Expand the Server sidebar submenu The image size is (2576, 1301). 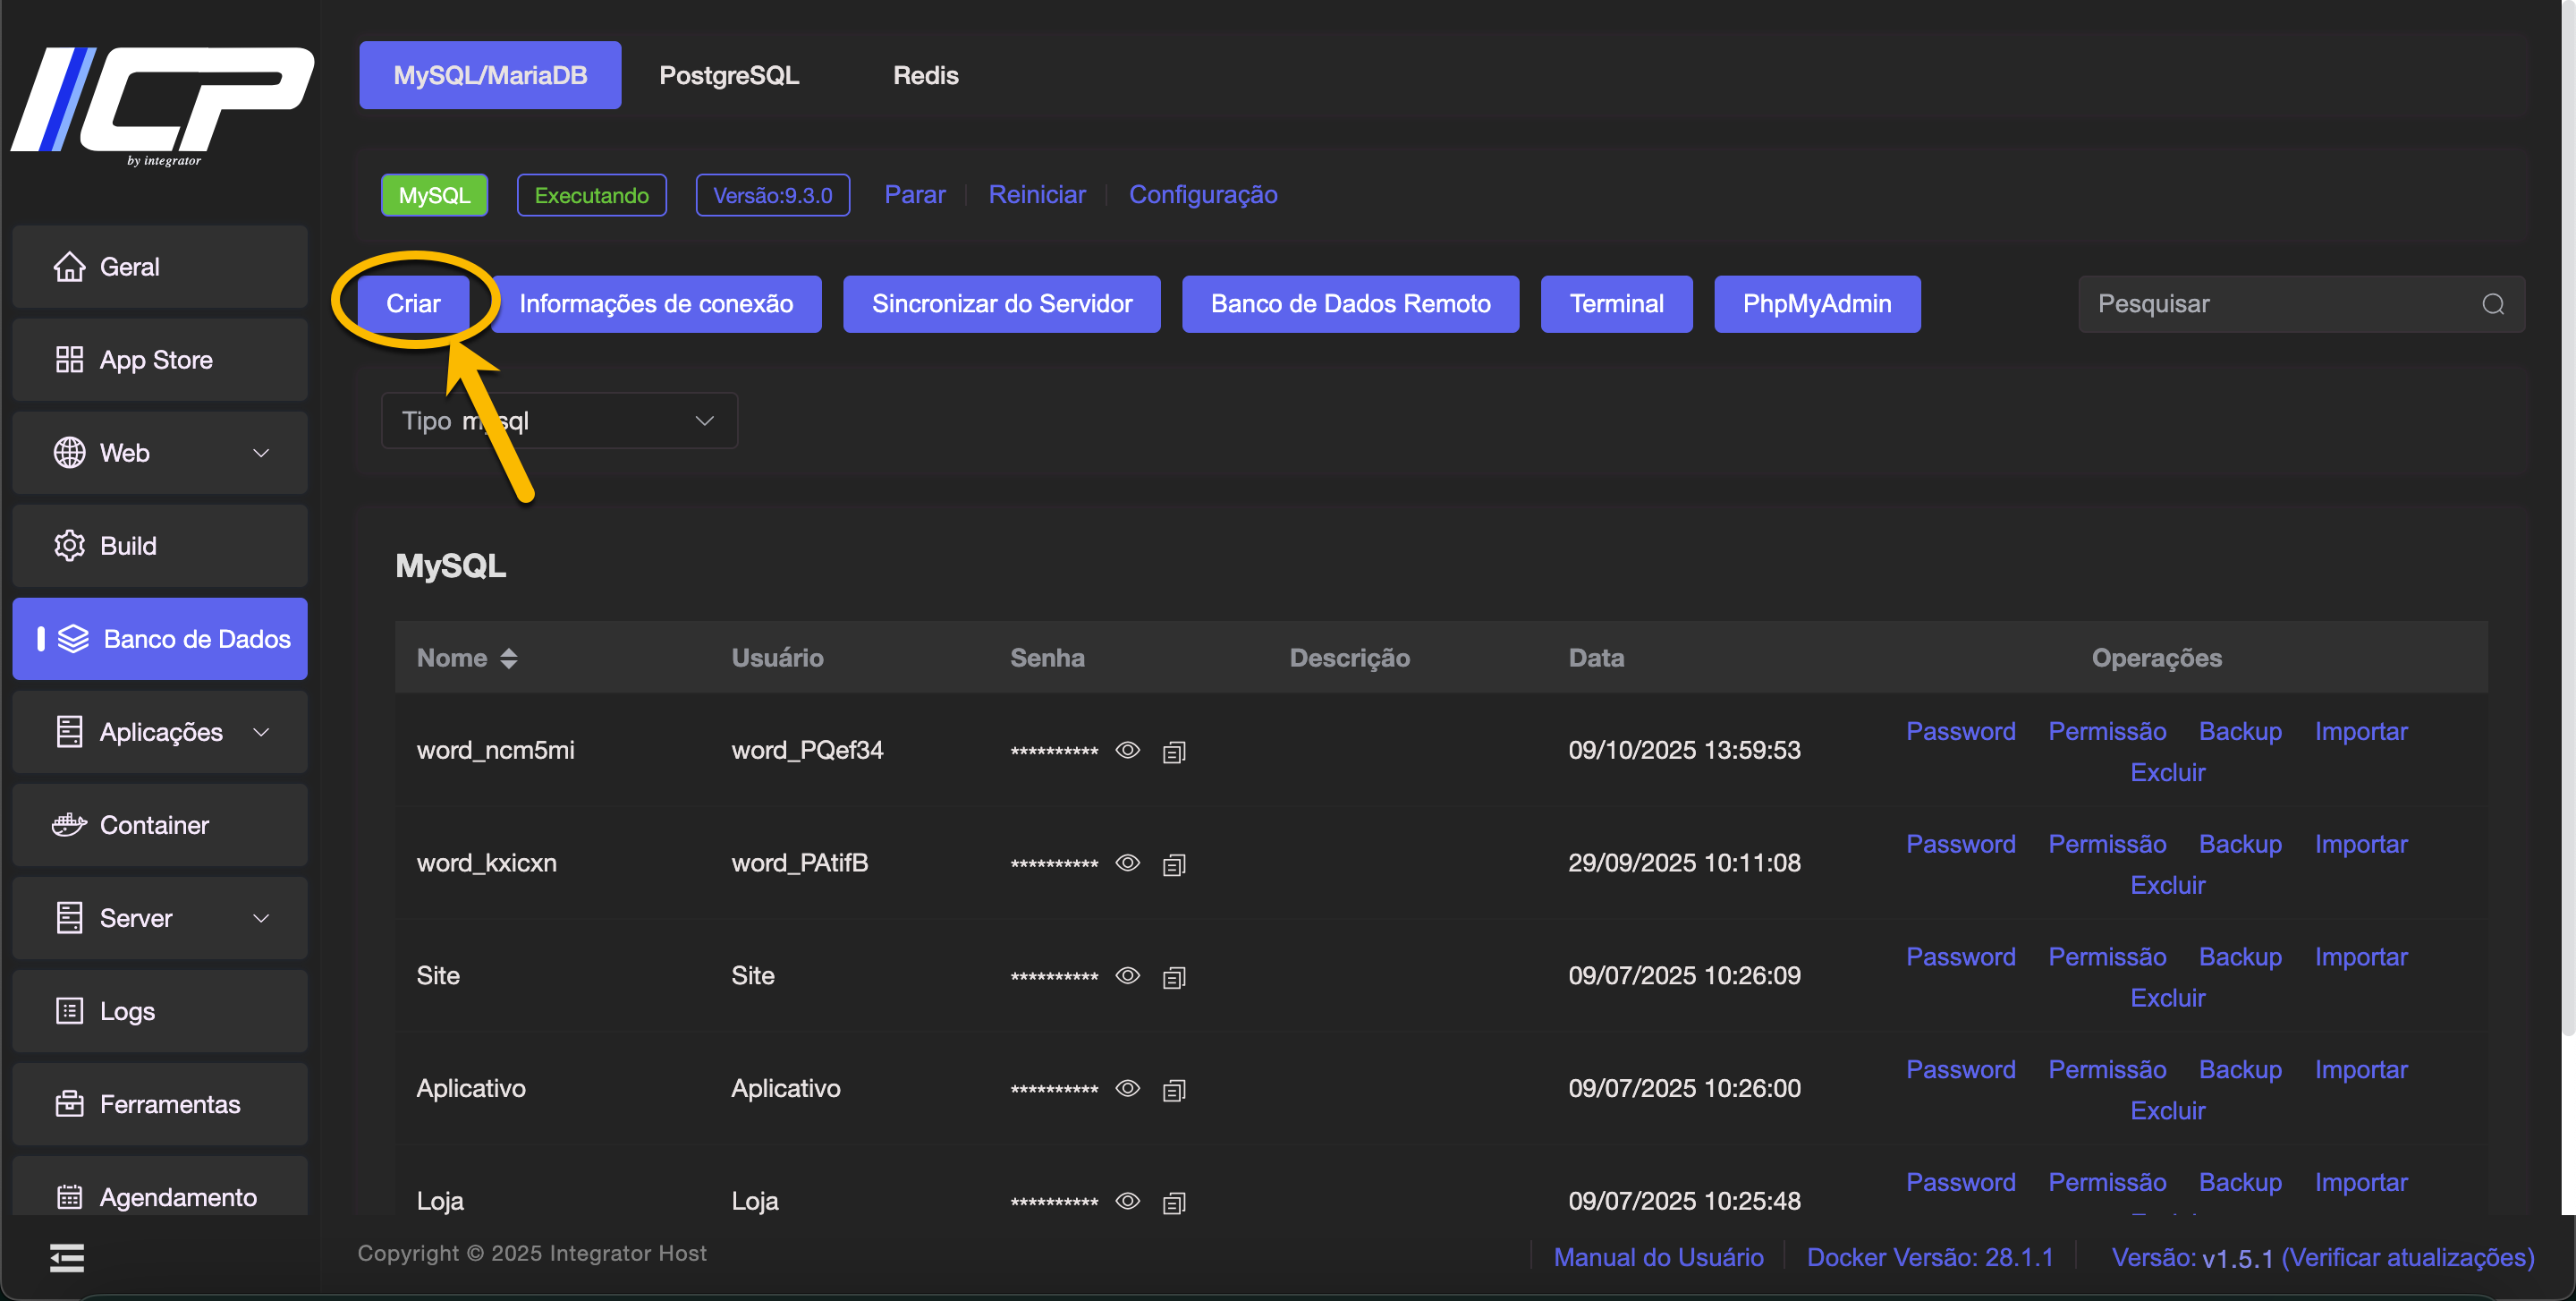(x=261, y=918)
